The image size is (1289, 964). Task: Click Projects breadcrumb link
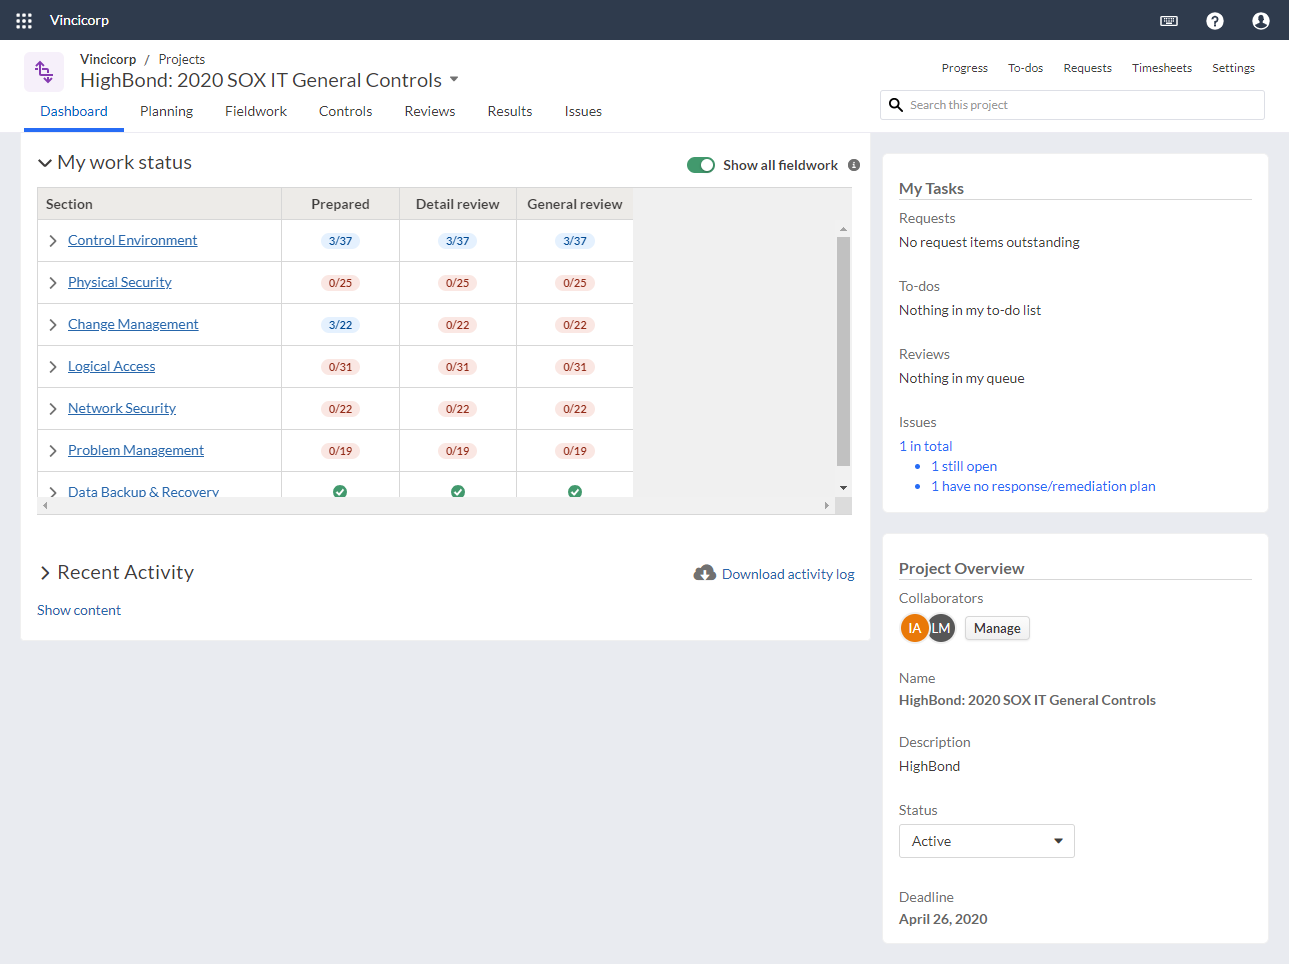click(182, 59)
